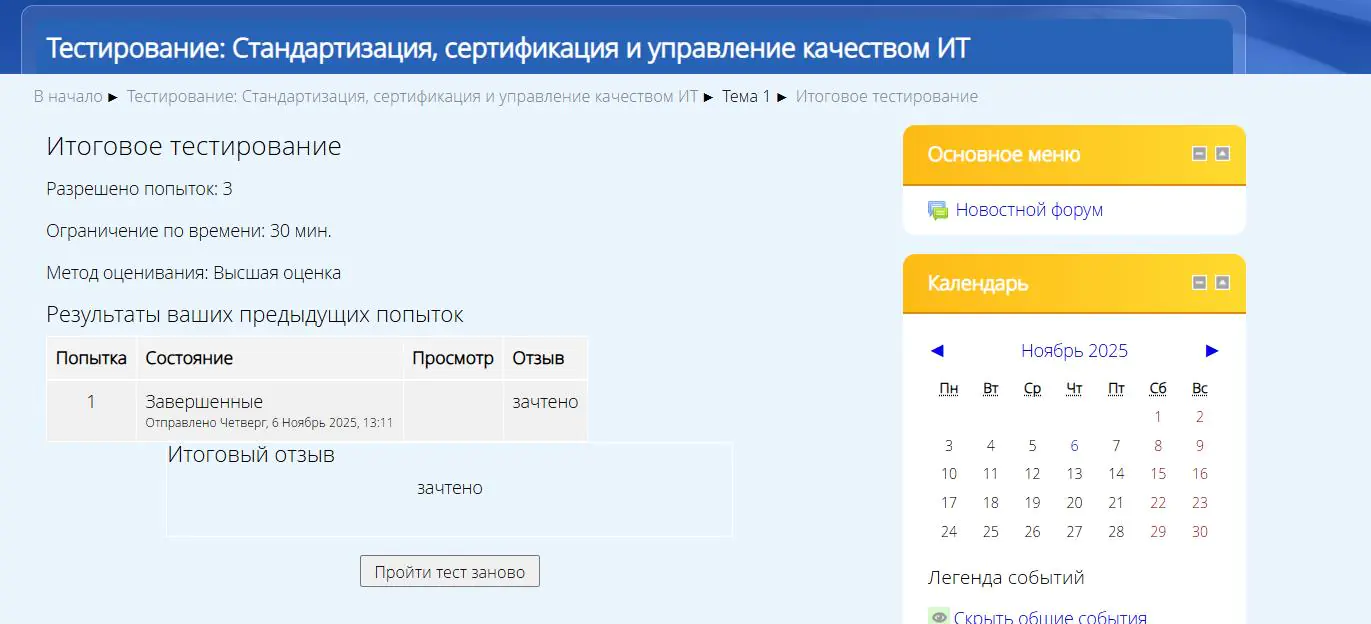Click Результаты ваших предыдущих попыток heading
This screenshot has width=1371, height=624.
click(x=255, y=315)
